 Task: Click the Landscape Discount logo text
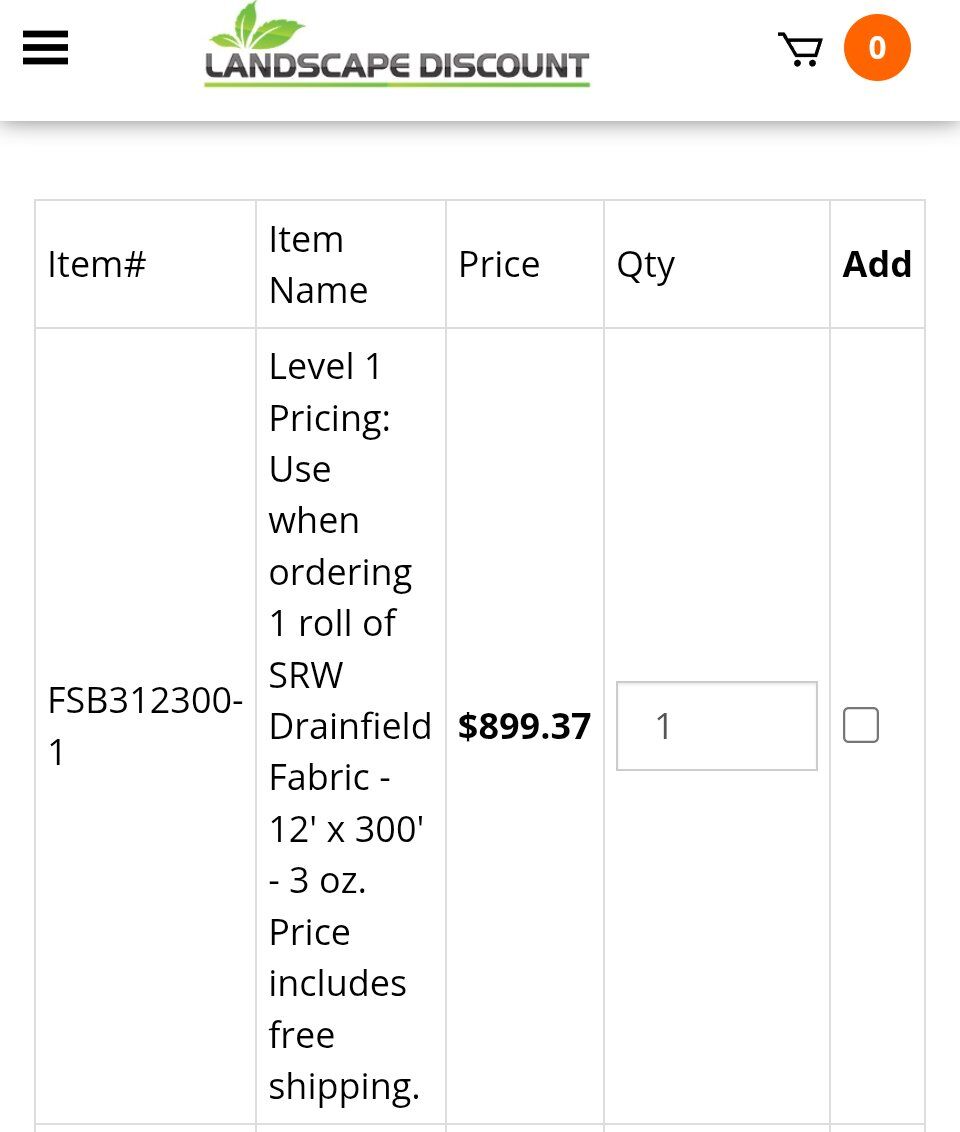[x=397, y=67]
